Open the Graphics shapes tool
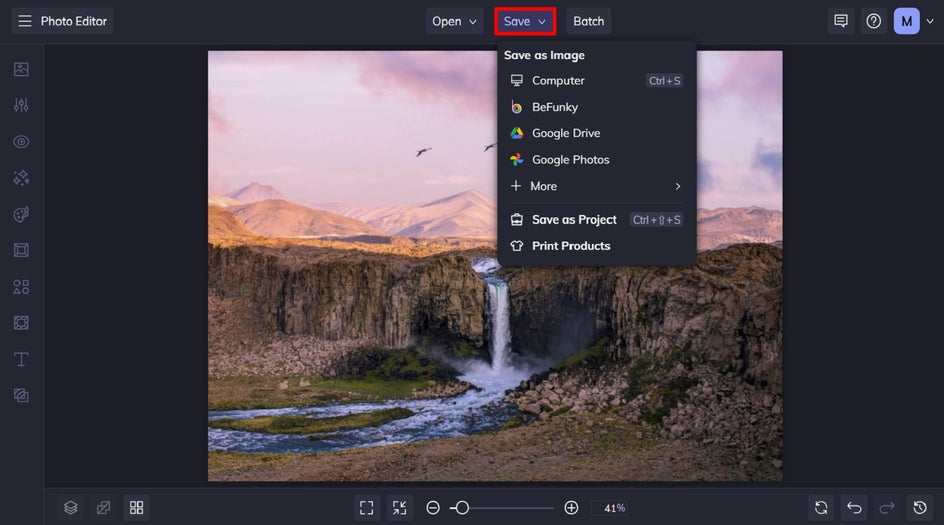Viewport: 944px width, 525px height. pos(21,287)
